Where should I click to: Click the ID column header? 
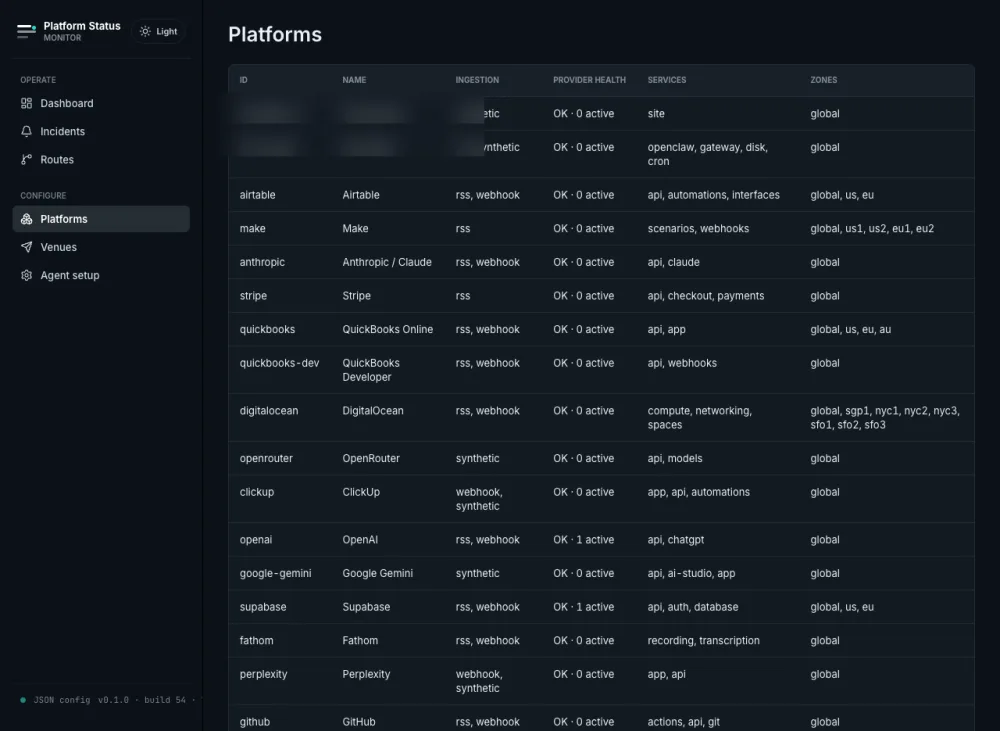click(x=244, y=80)
